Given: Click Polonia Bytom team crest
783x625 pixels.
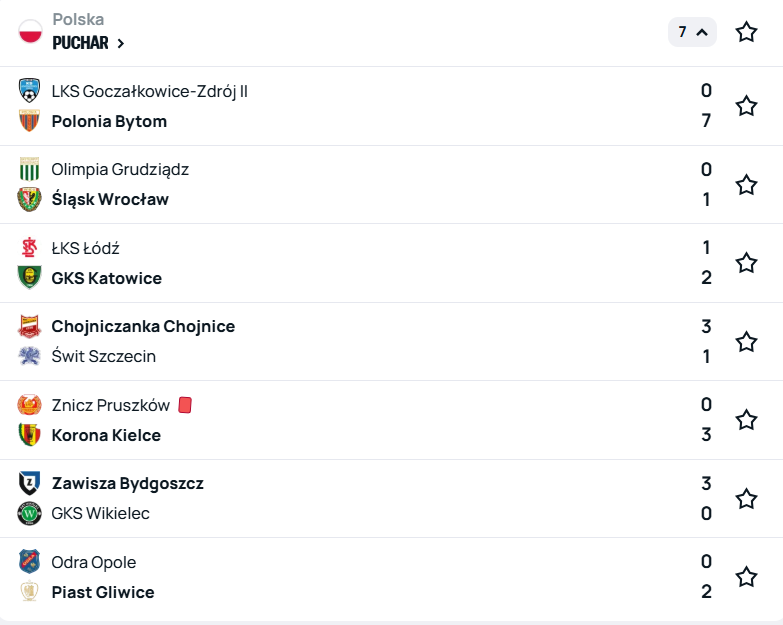Looking at the screenshot, I should [29, 121].
